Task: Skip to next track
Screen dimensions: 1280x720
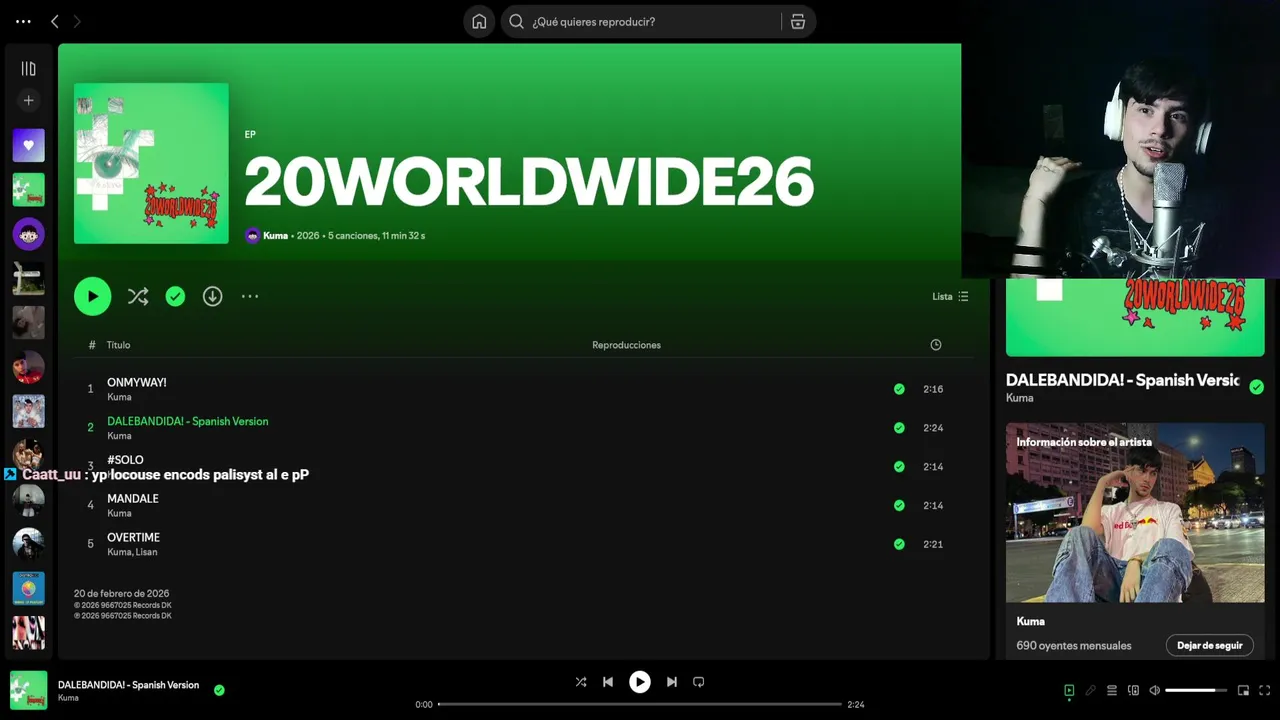Action: pyautogui.click(x=672, y=682)
